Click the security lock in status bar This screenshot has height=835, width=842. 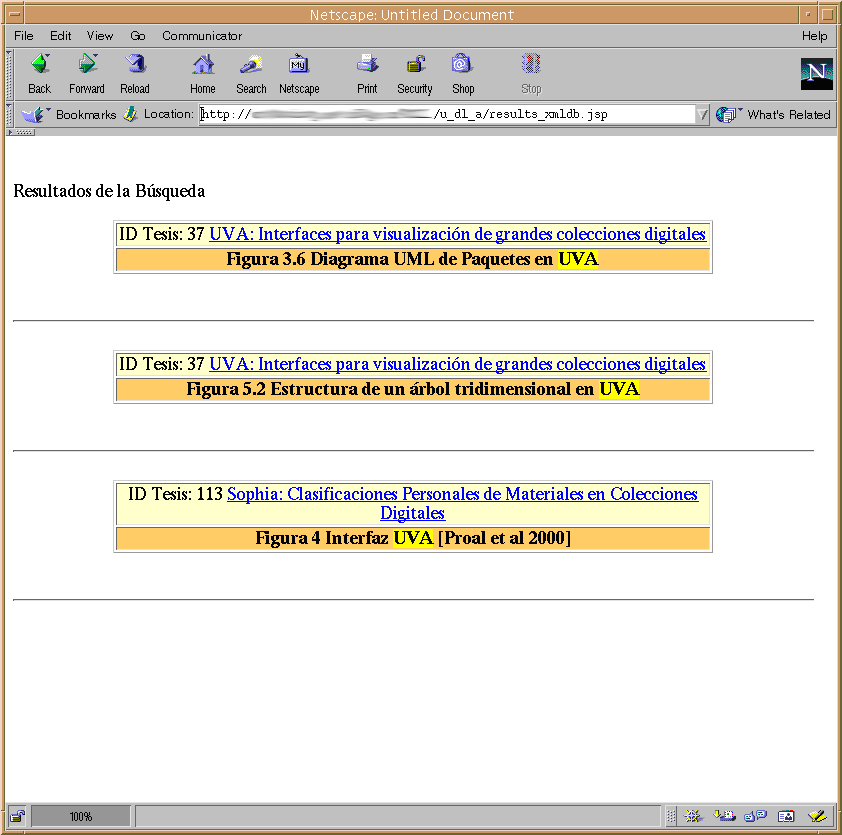tap(18, 816)
